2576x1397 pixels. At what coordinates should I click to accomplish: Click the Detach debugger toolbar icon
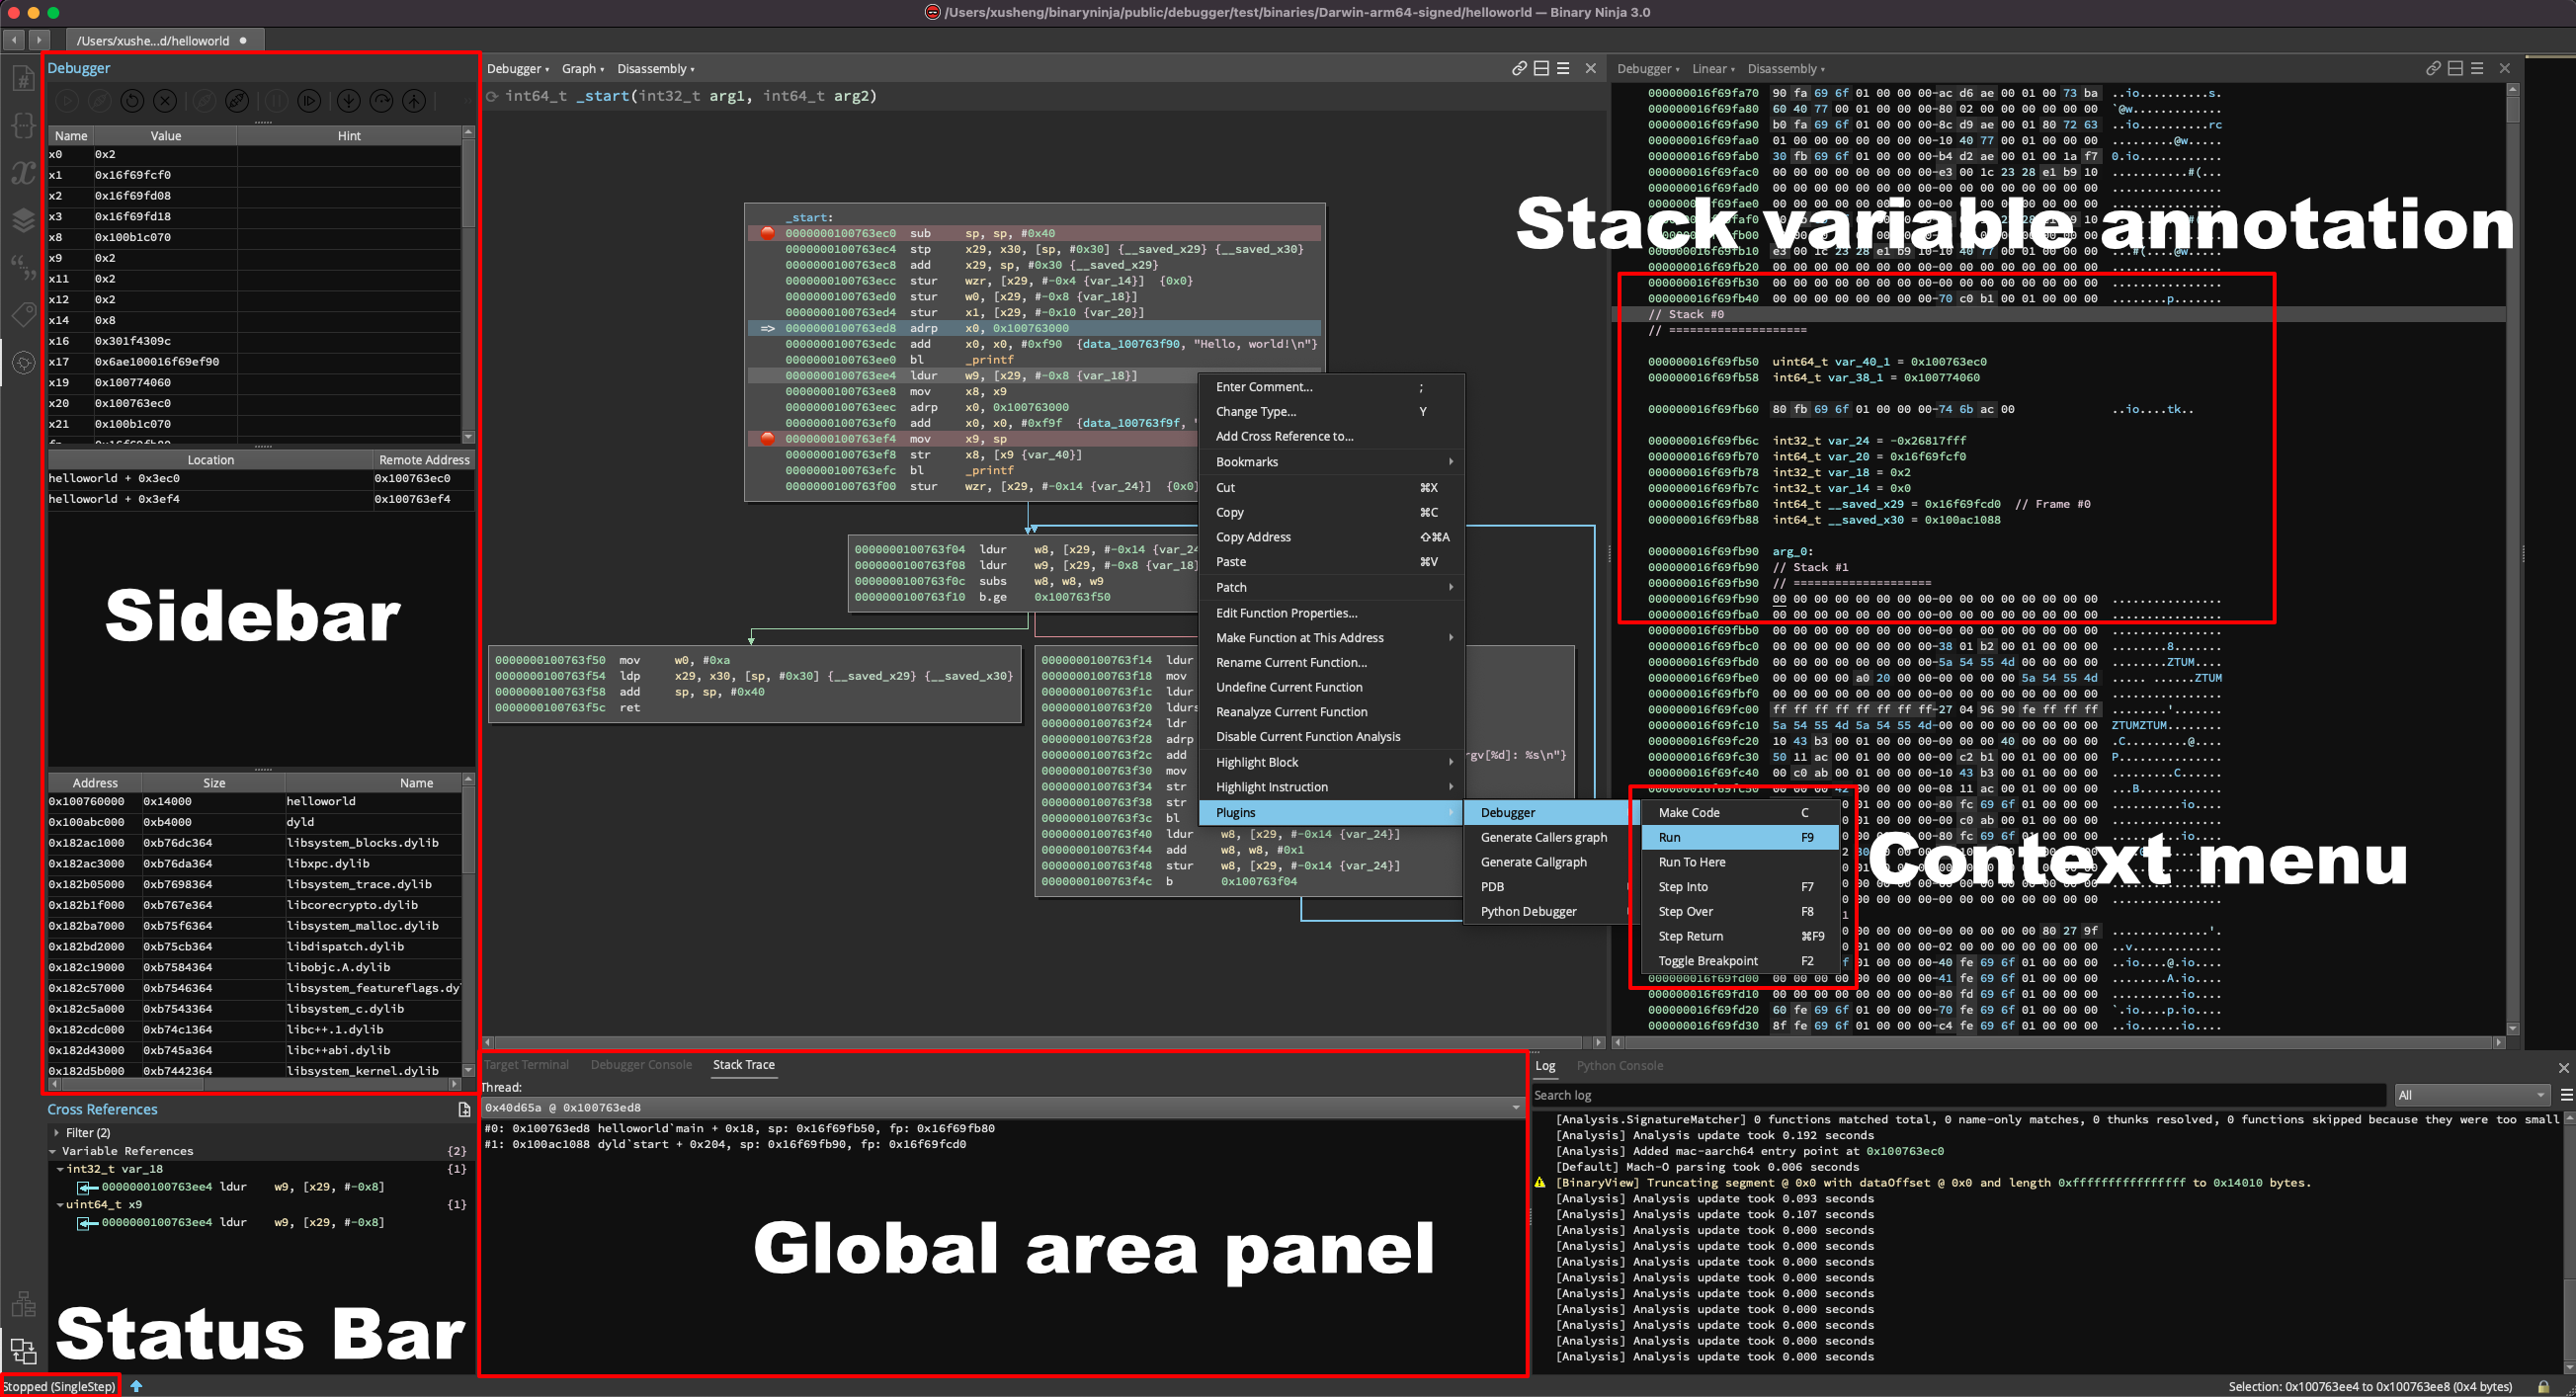[237, 101]
